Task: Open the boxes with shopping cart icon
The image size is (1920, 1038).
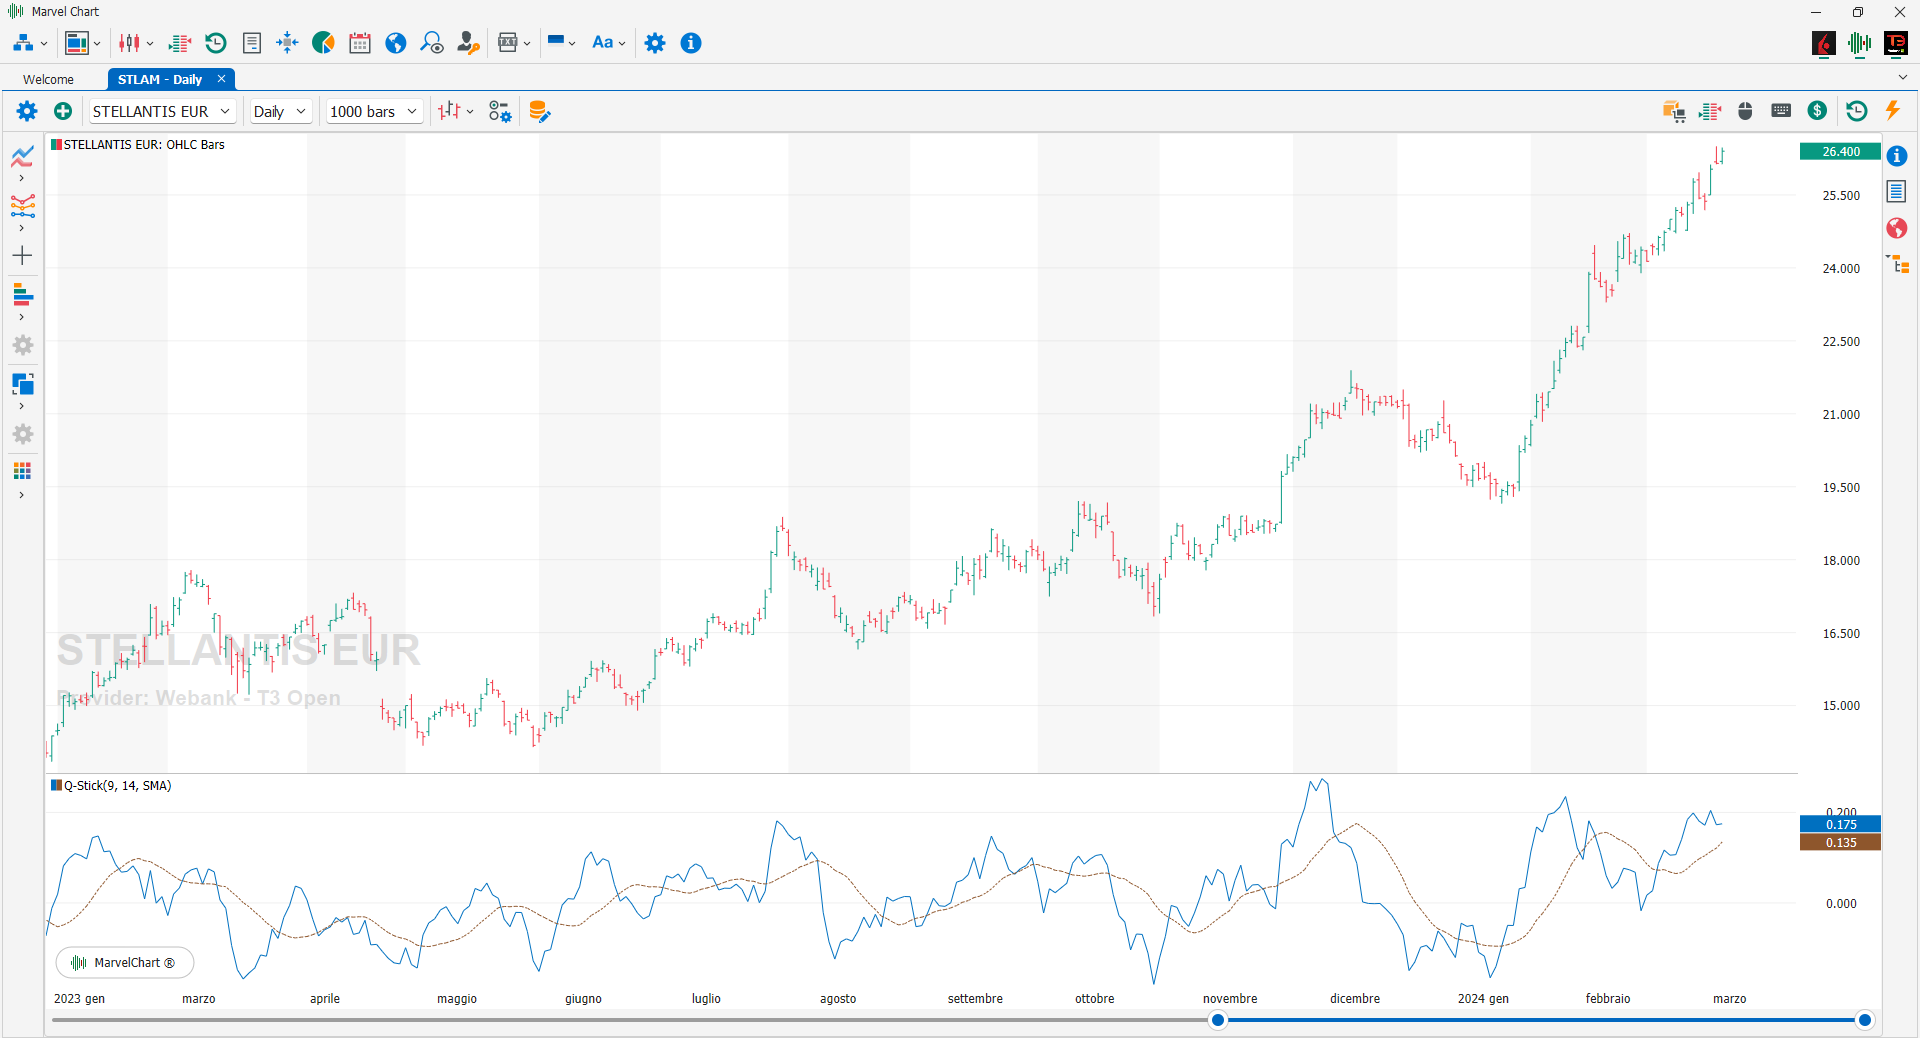Action: [x=1674, y=111]
